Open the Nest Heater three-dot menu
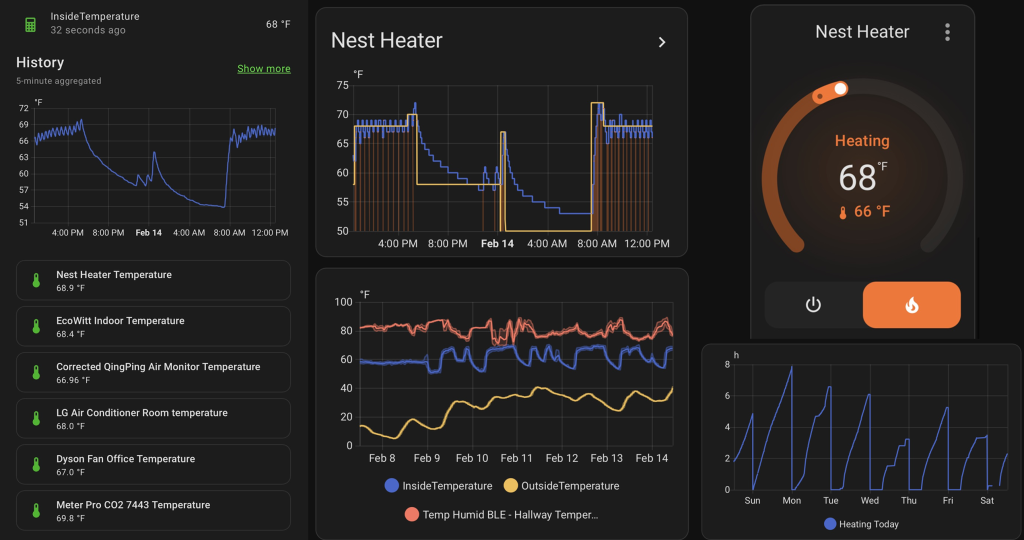The width and height of the screenshot is (1024, 540). pos(947,32)
